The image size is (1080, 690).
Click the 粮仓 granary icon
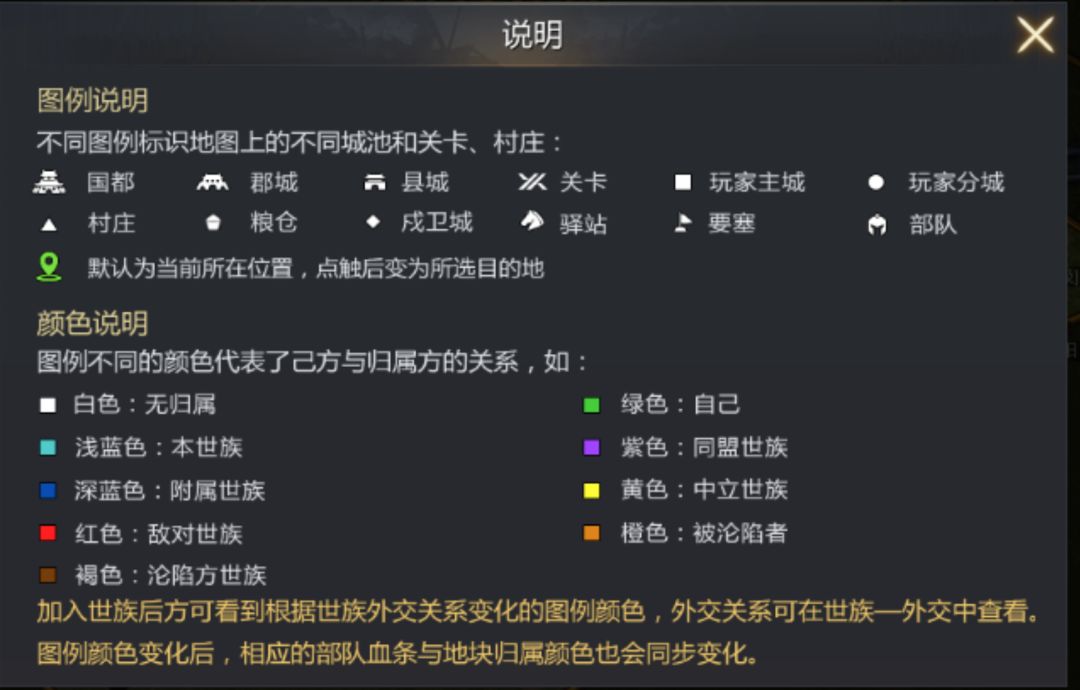[213, 223]
